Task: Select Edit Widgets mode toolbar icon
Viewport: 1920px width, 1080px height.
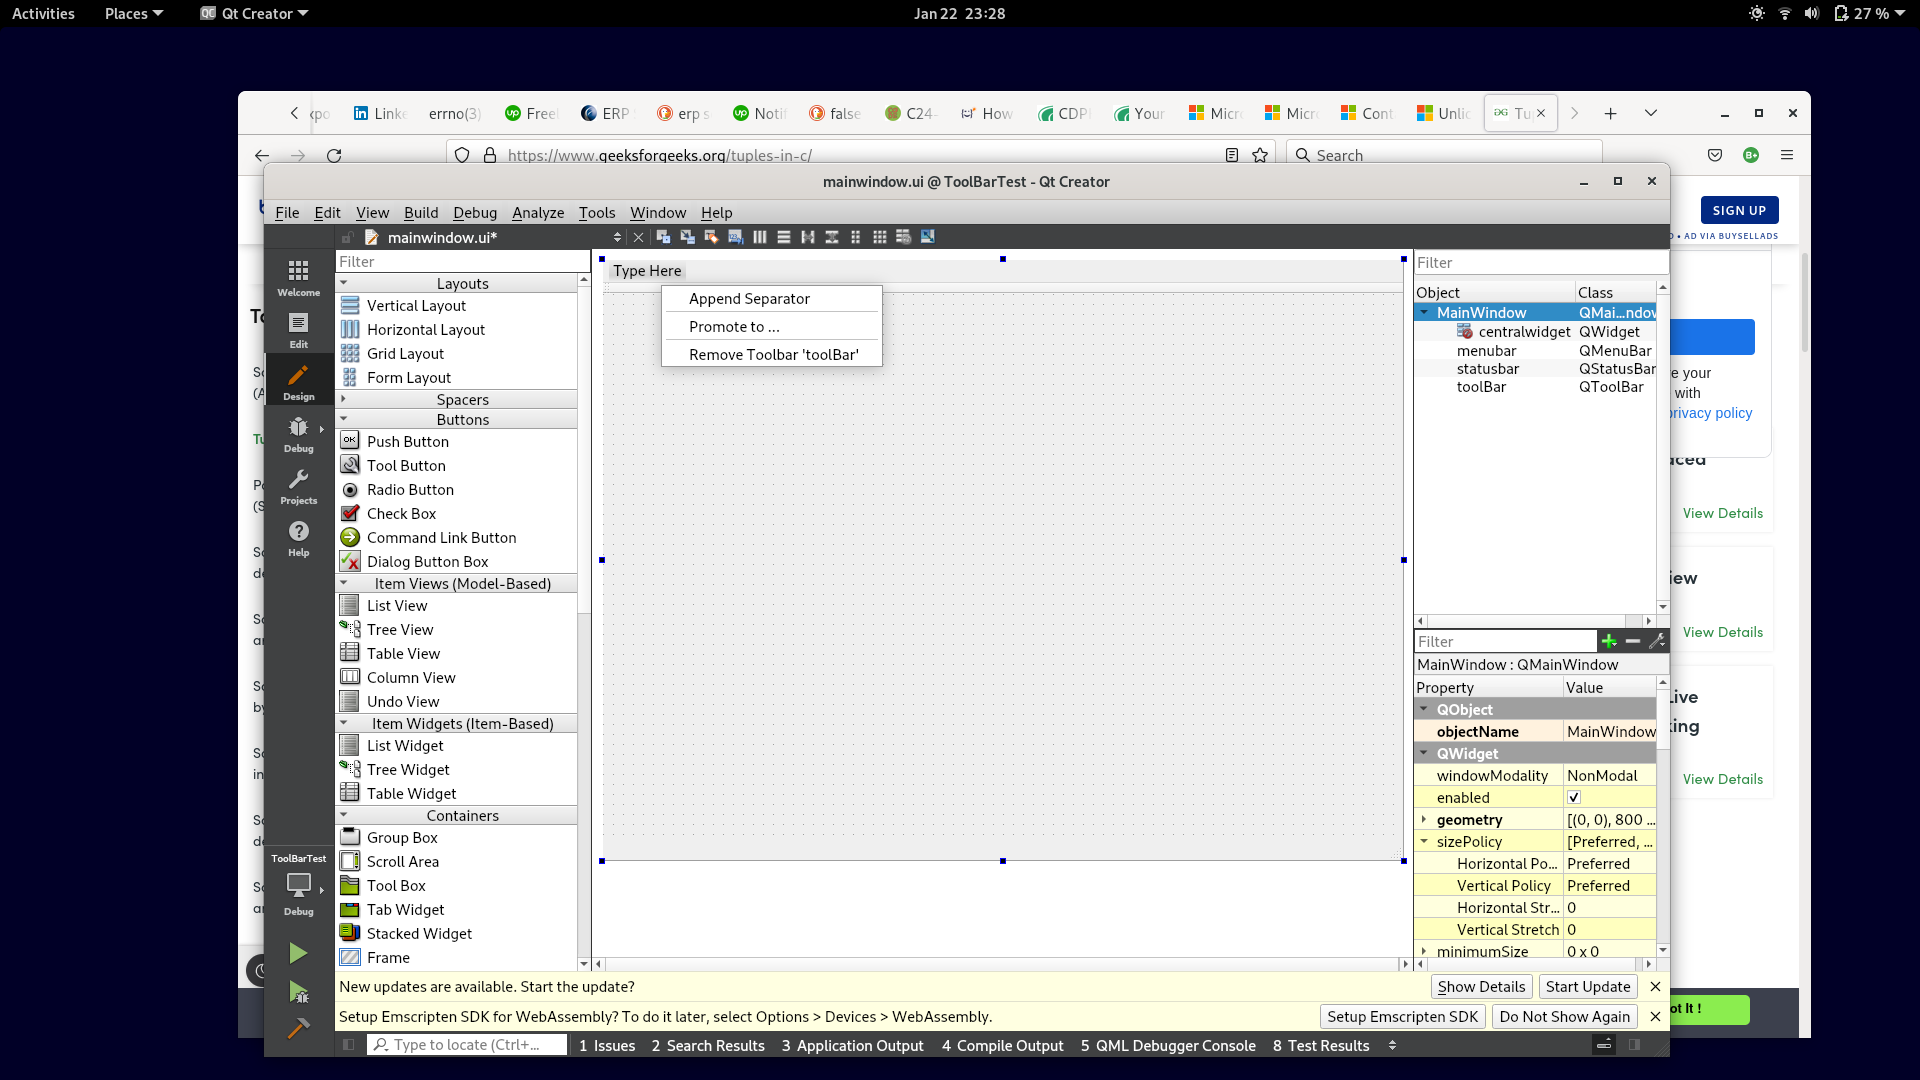Action: 663,237
